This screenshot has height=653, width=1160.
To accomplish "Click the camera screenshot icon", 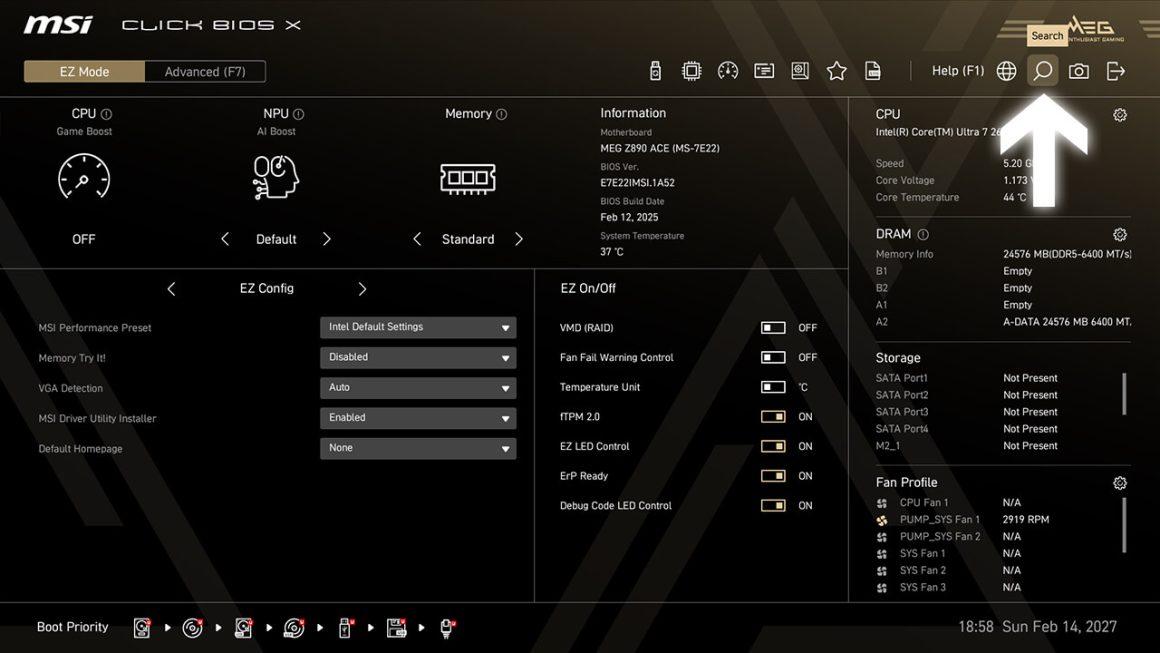I will (x=1079, y=71).
